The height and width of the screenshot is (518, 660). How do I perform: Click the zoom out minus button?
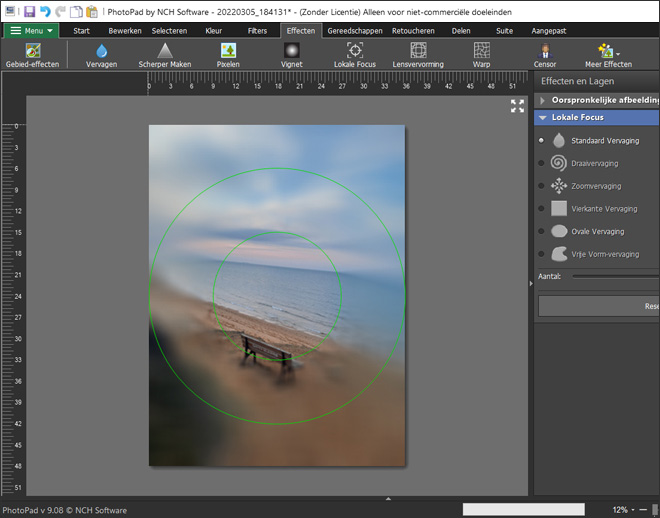643,510
